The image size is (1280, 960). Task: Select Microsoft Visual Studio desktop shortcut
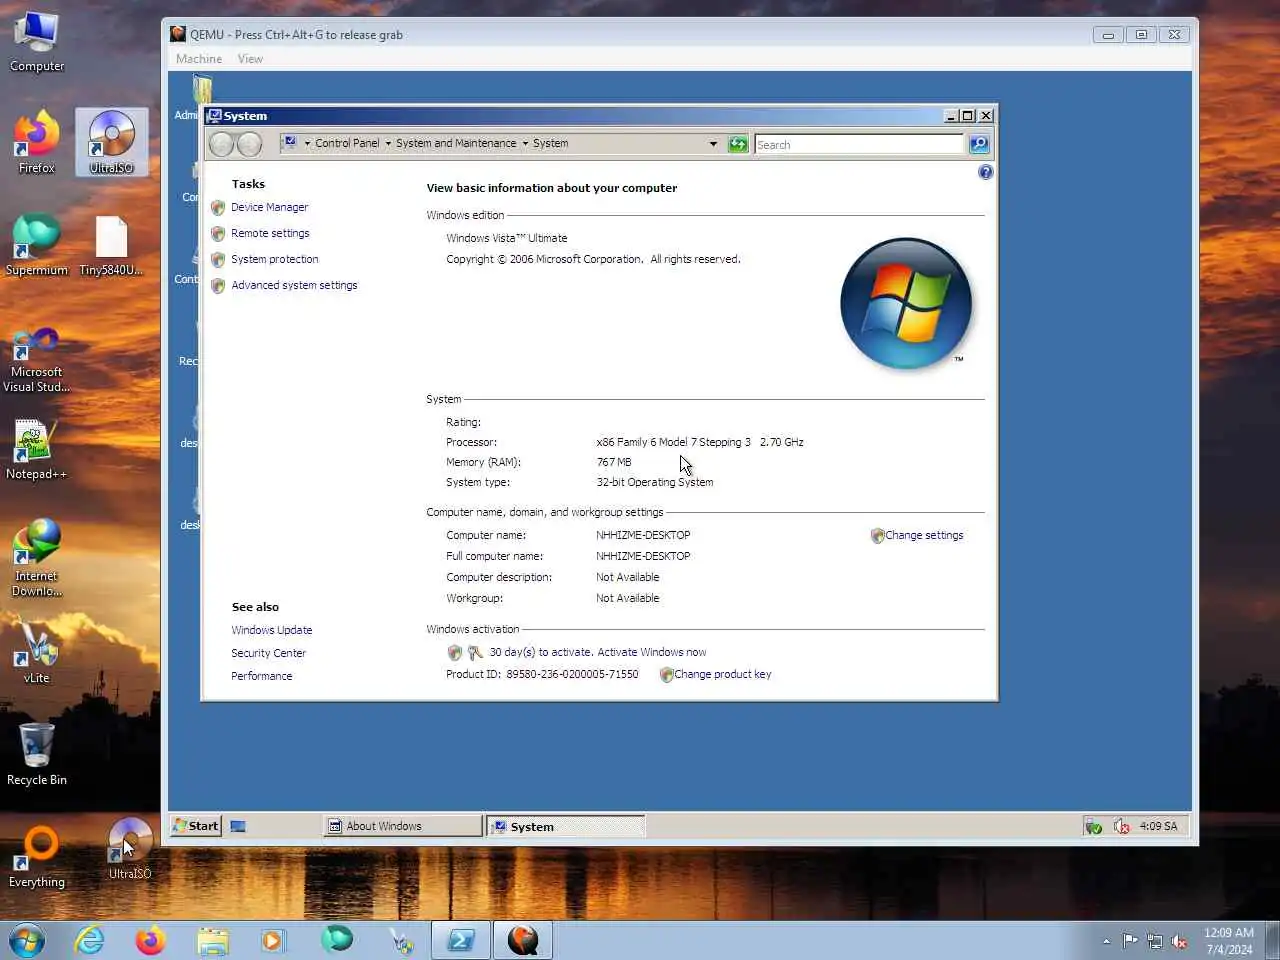37,360
